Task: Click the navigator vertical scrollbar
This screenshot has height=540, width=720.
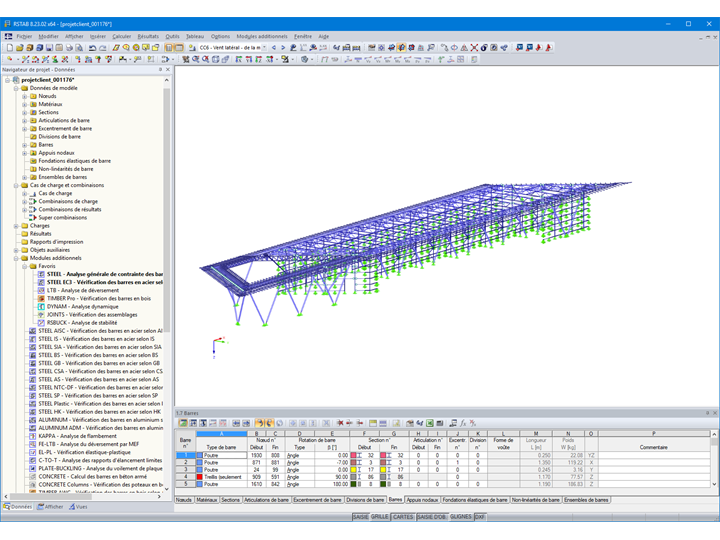Action: click(167, 209)
